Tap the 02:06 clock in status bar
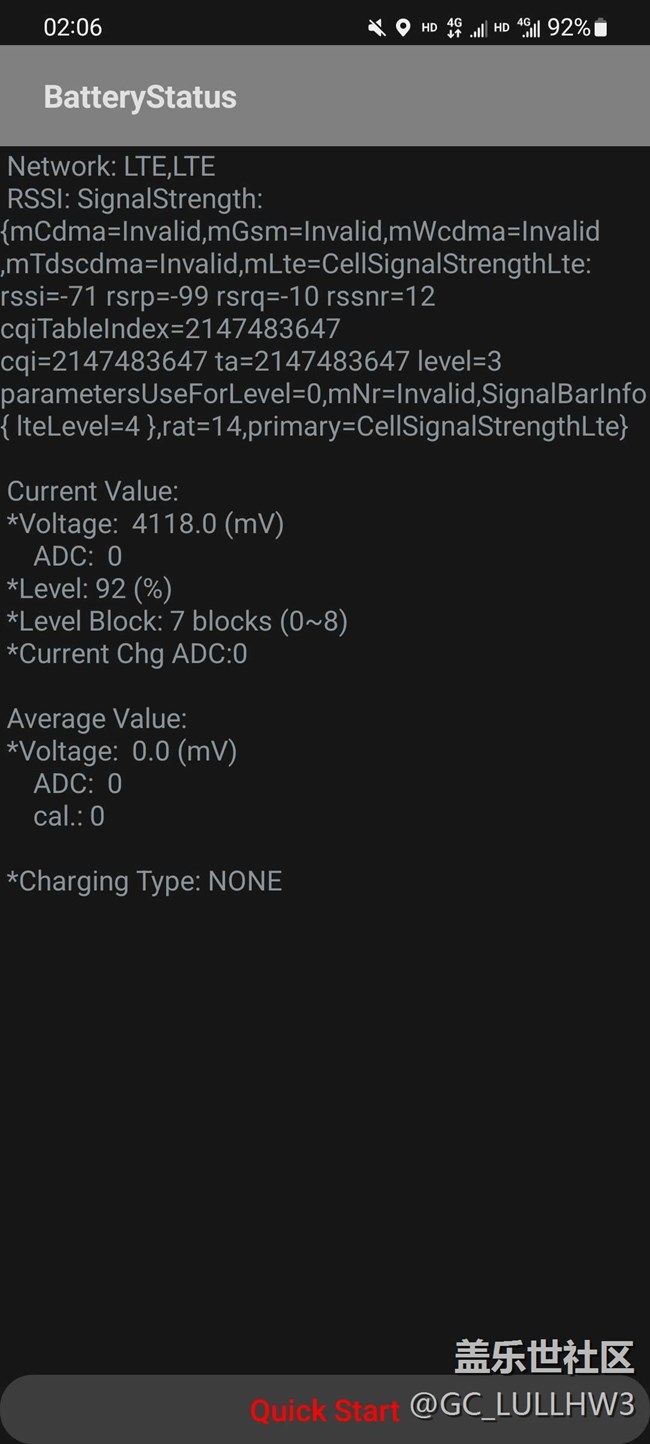The height and width of the screenshot is (1444, 650). click(x=72, y=28)
